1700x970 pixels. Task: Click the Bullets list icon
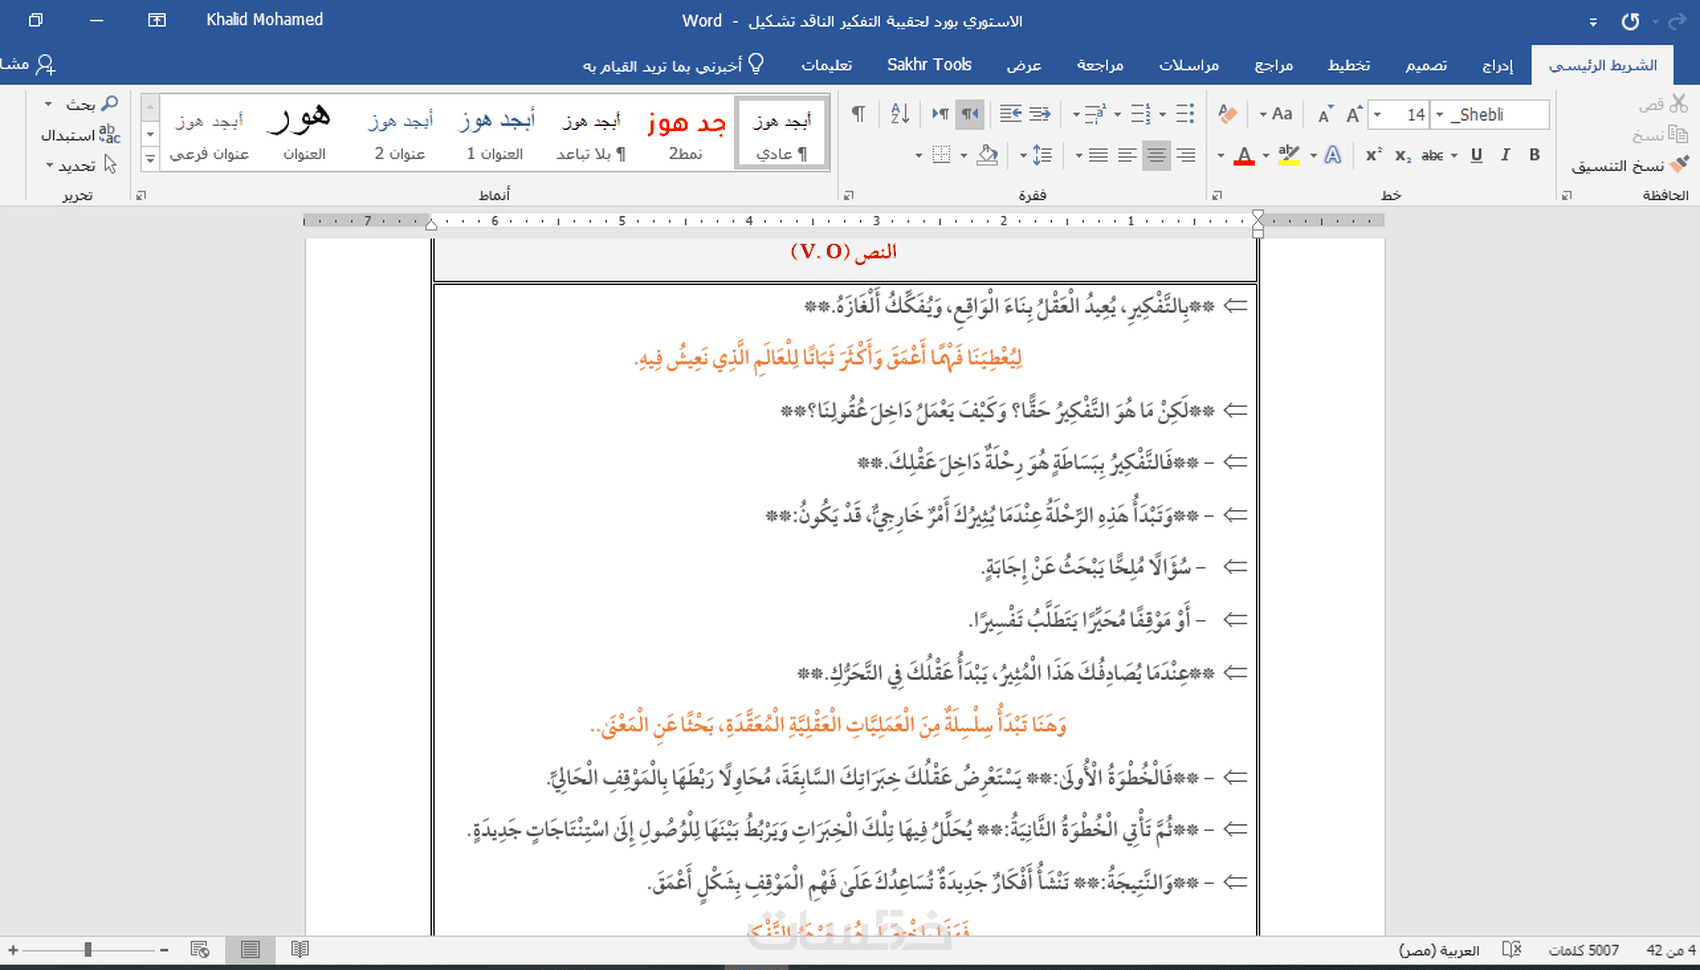click(1186, 114)
